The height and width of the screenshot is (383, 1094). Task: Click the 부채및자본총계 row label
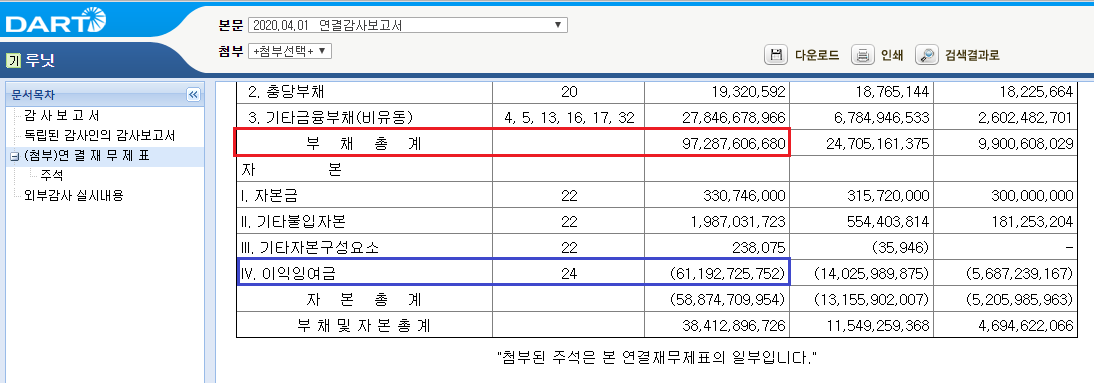[x=364, y=326]
